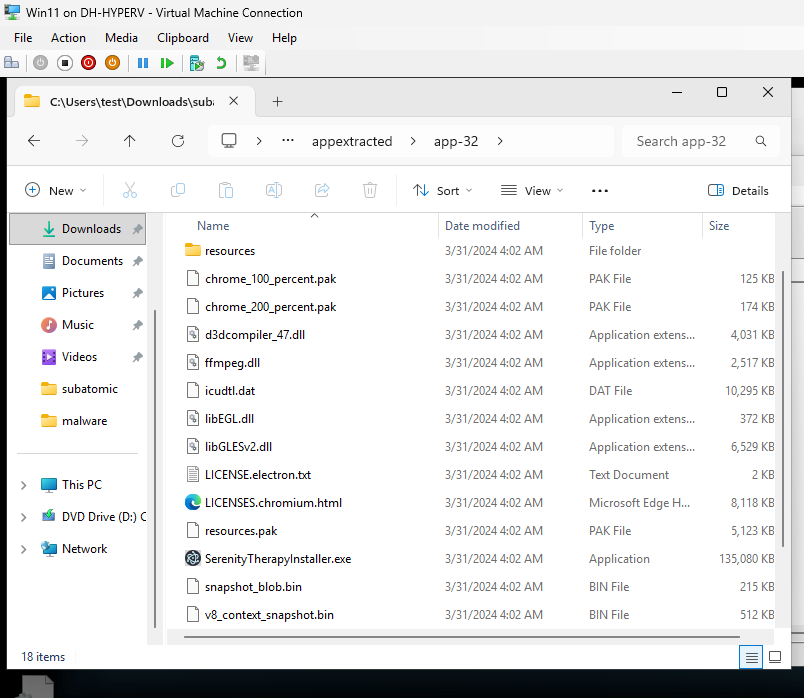This screenshot has height=698, width=804.
Task: Expand the chevron after appextracted
Action: 413,141
